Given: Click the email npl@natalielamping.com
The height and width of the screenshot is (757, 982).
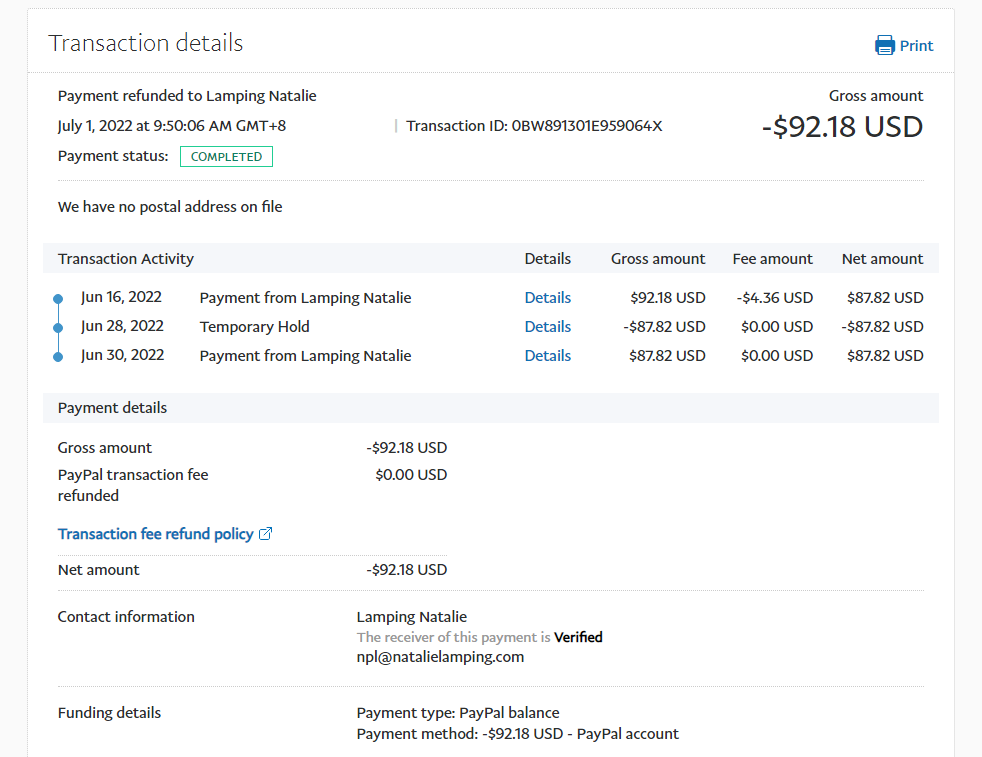Looking at the screenshot, I should pos(440,657).
